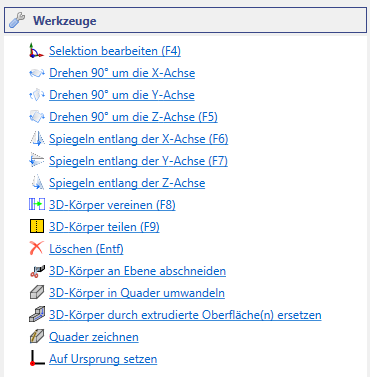
Task: Click Drehen 90° um die Z-Achse (F5)
Action: 133,117
